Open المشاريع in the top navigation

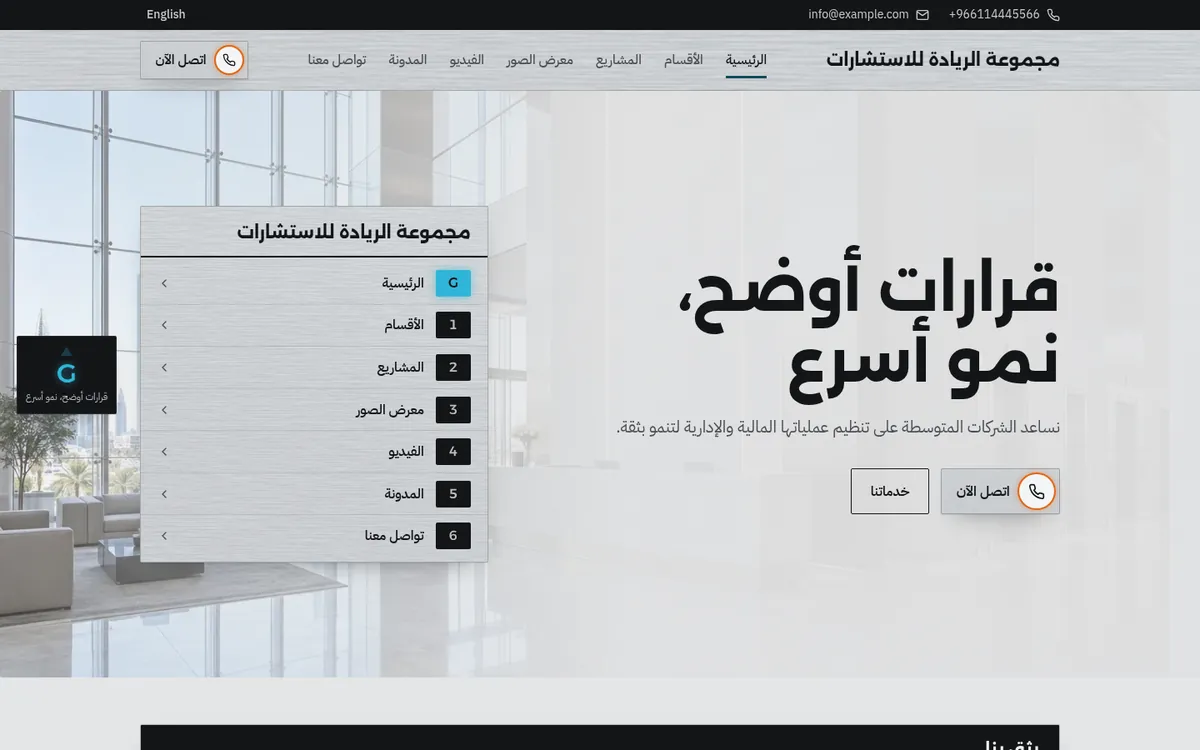[619, 60]
